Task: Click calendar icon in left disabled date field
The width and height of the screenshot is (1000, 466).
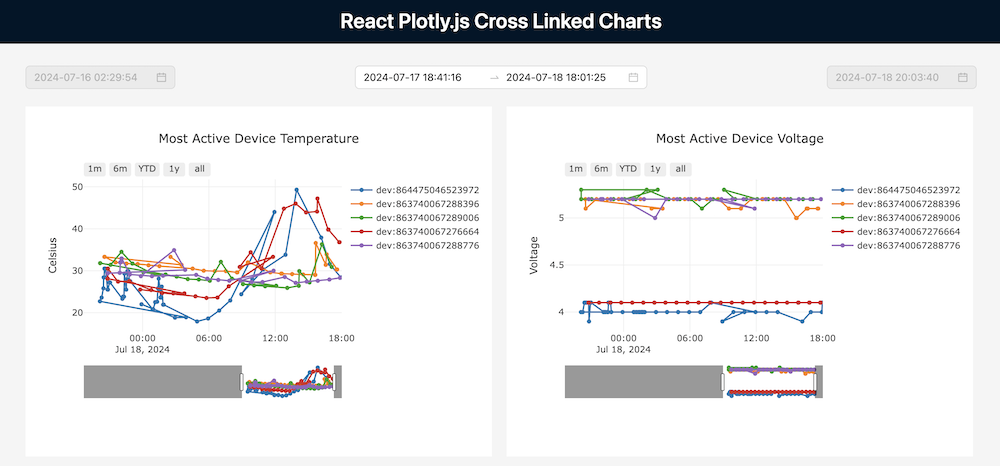Action: coord(161,77)
